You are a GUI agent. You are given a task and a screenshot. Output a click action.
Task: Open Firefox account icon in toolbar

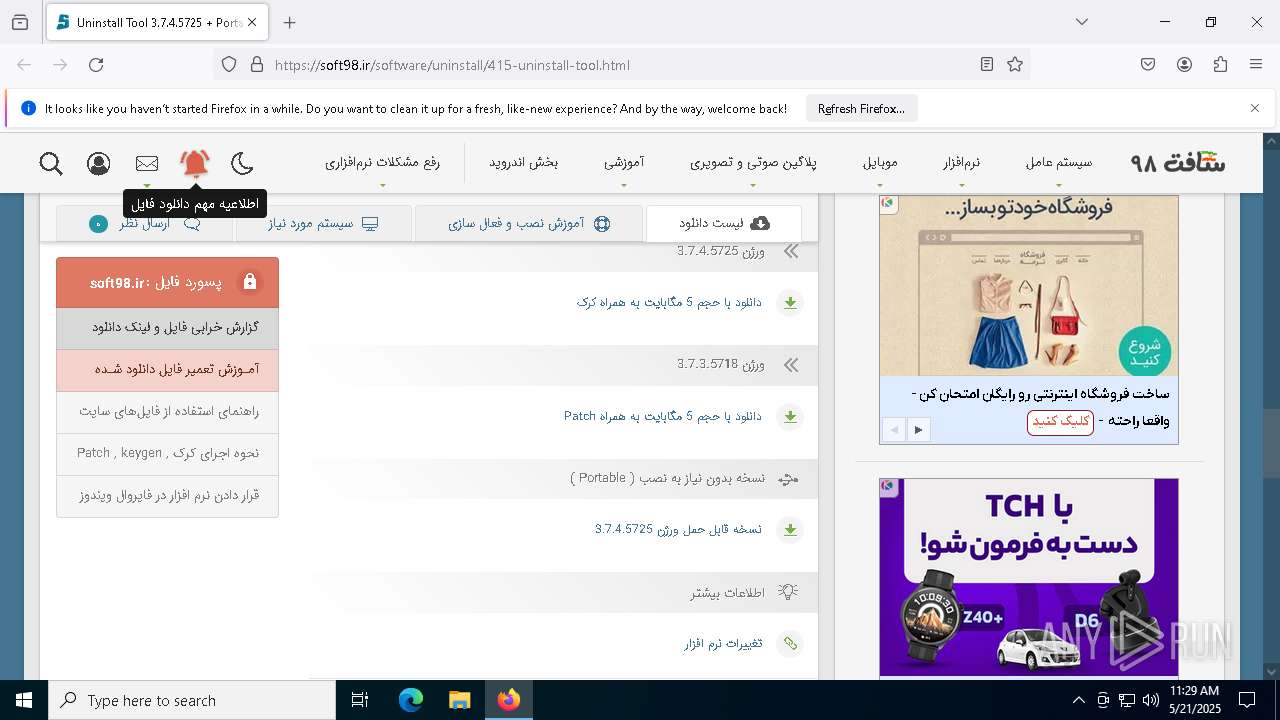(x=1184, y=65)
